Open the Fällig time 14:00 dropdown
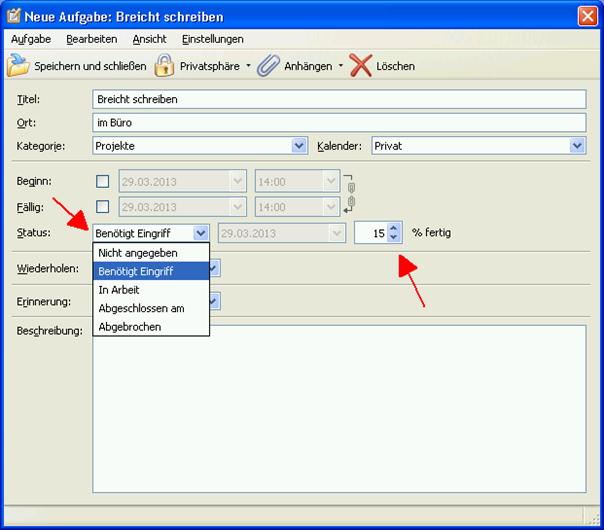This screenshot has width=604, height=530. pos(331,207)
